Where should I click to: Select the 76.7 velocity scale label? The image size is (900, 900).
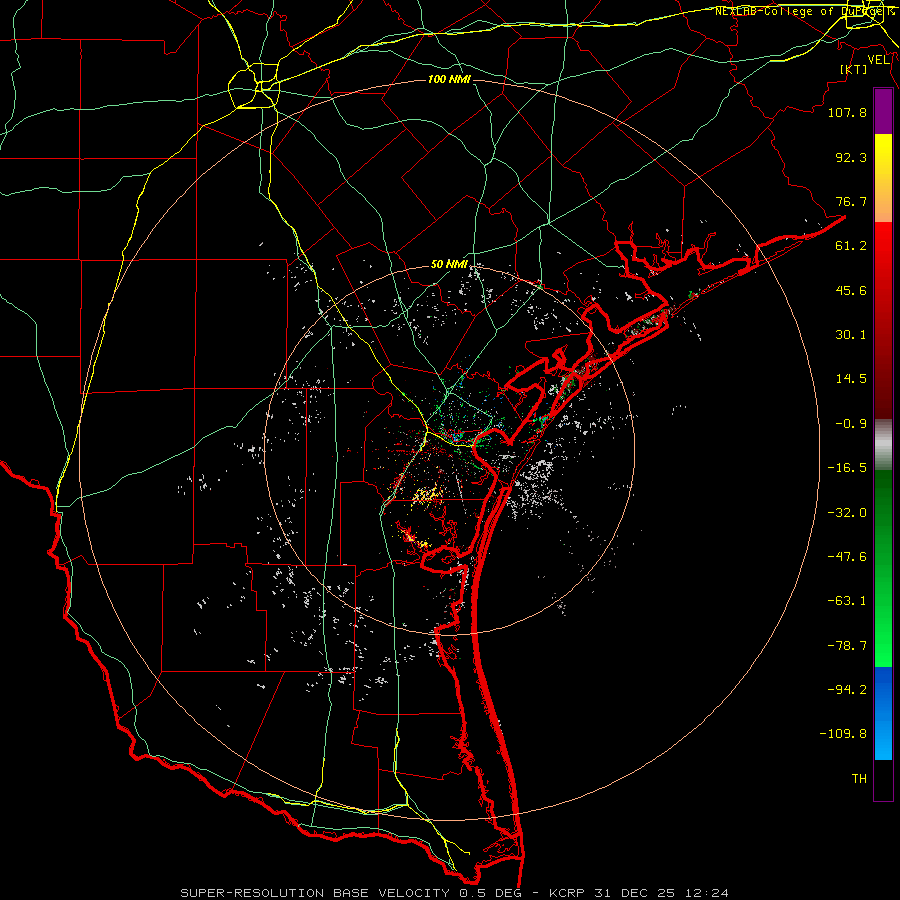coord(851,201)
